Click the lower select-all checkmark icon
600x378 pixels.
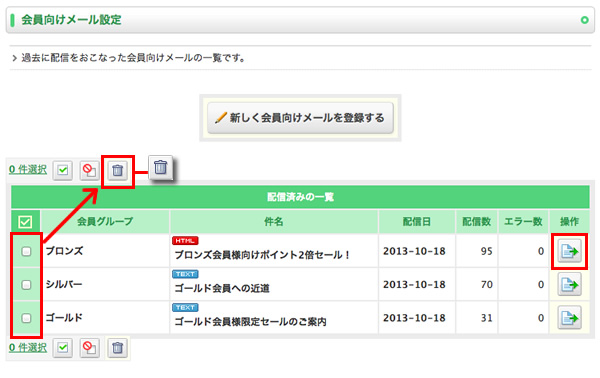coord(63,348)
